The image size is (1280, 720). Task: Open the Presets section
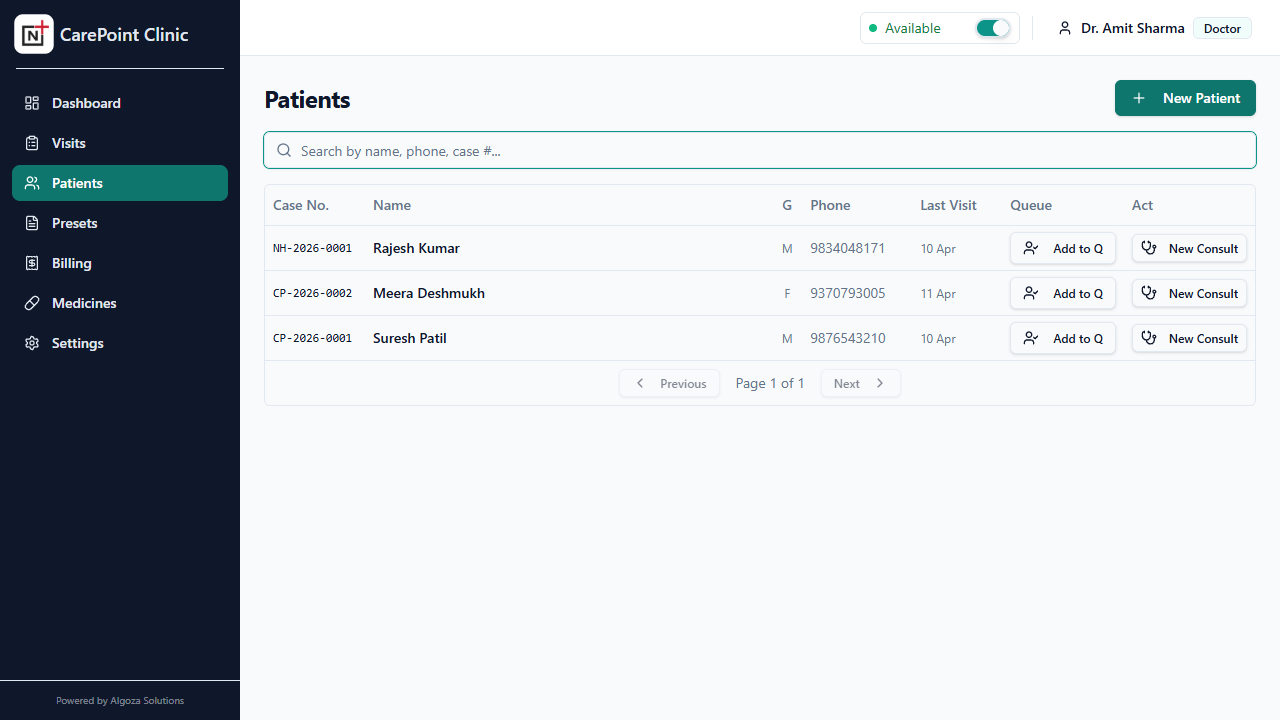click(76, 223)
